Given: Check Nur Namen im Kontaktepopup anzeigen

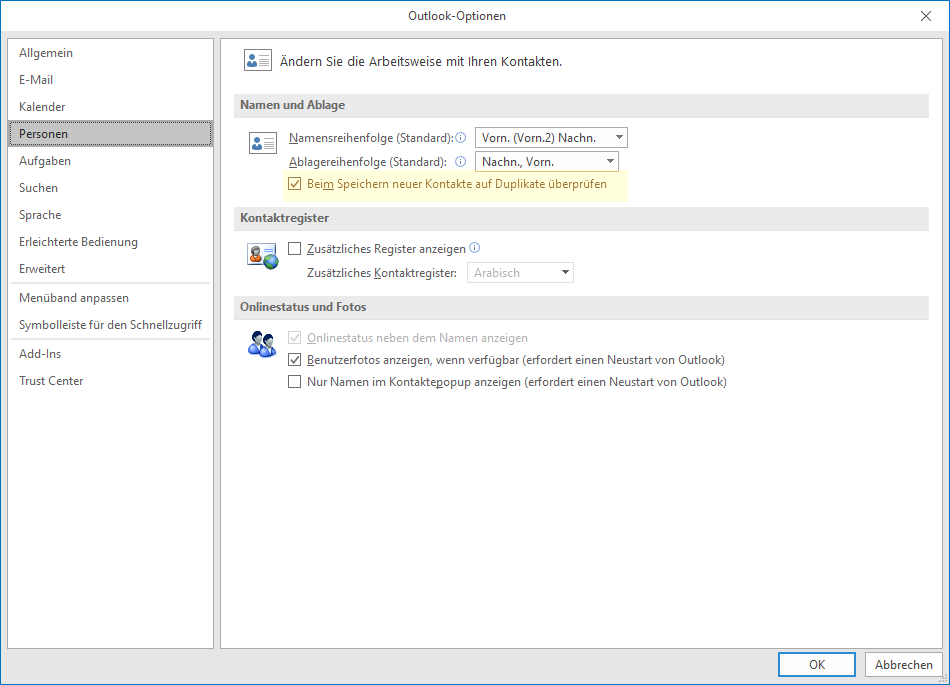Looking at the screenshot, I should (294, 382).
